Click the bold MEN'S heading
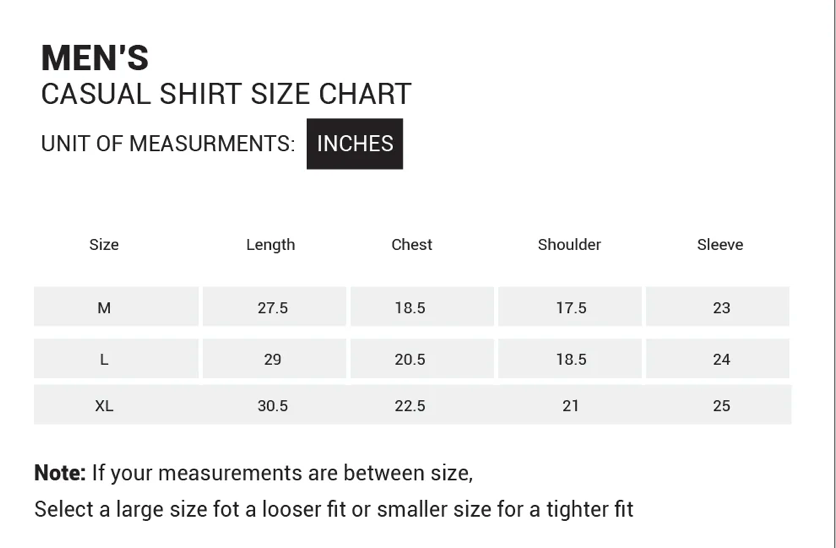This screenshot has width=836, height=548. pos(95,58)
